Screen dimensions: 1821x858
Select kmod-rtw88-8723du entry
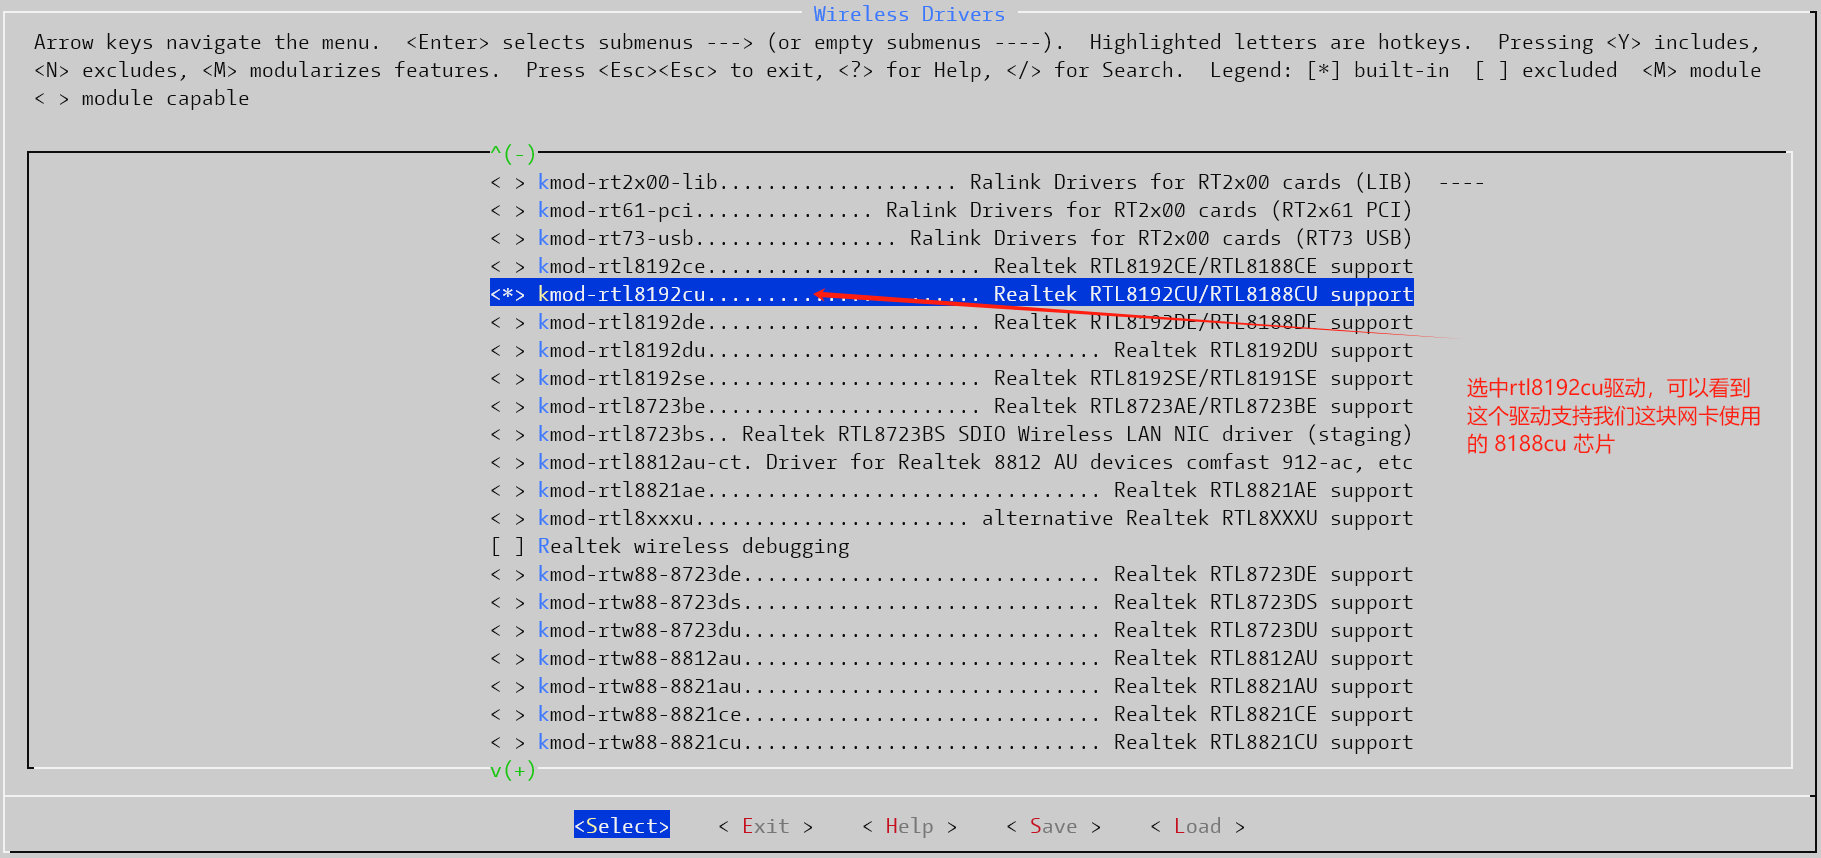(x=951, y=630)
